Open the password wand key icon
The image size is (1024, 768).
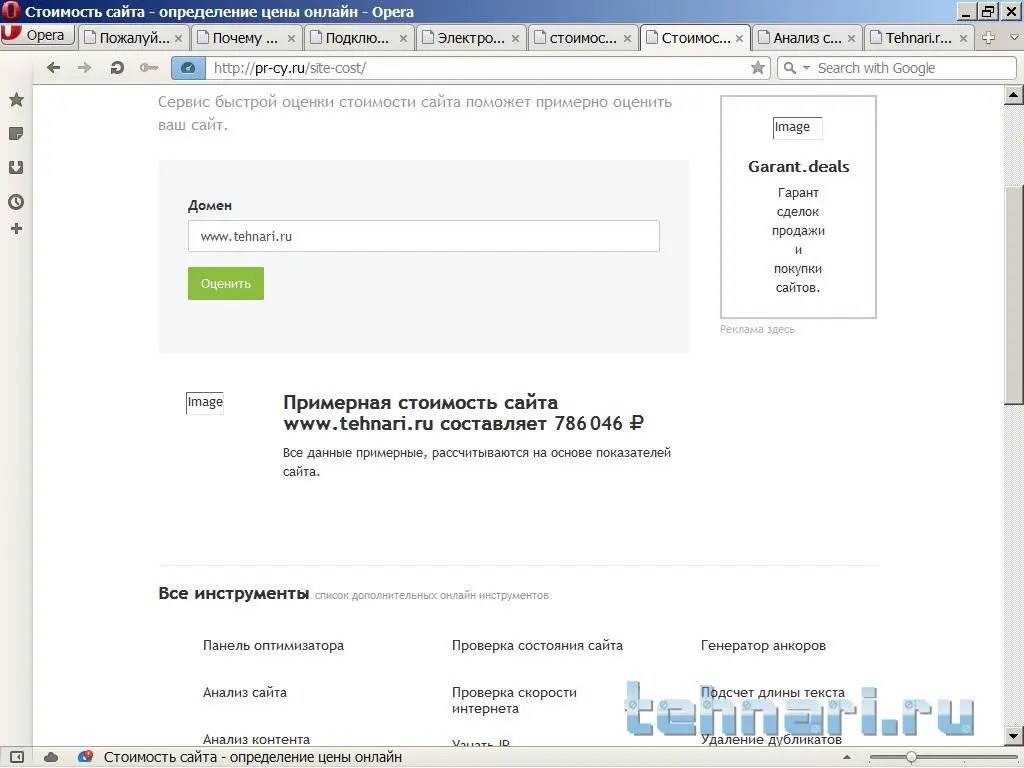point(149,68)
